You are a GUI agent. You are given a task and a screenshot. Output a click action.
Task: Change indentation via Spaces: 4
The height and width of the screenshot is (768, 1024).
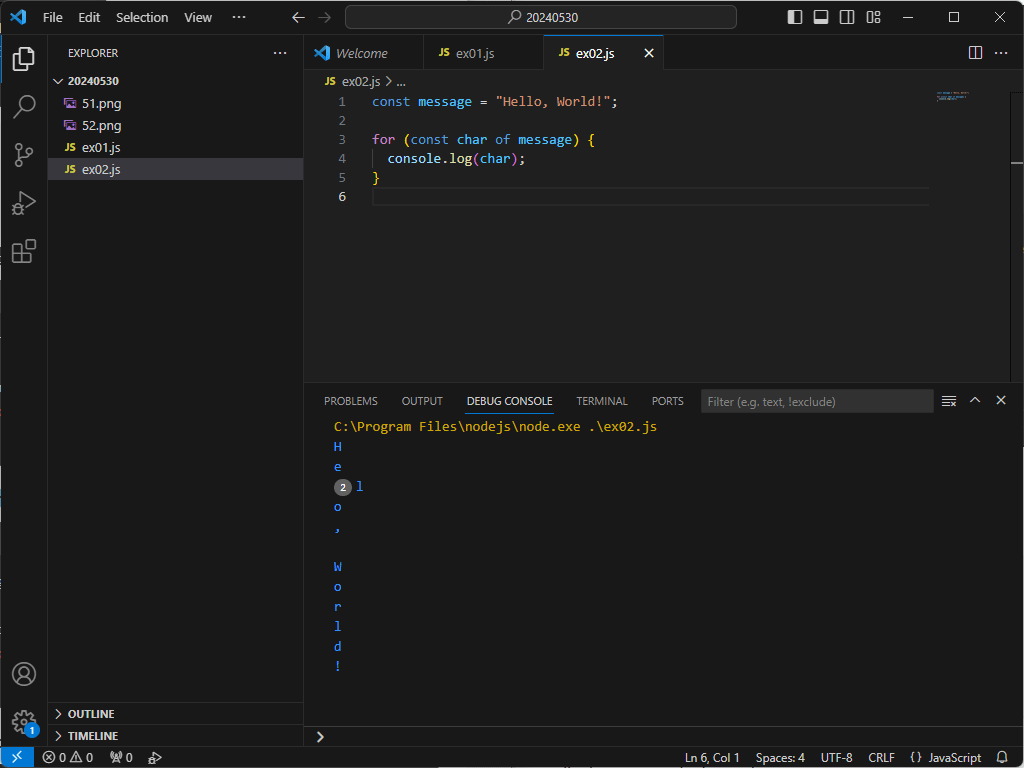click(x=780, y=758)
